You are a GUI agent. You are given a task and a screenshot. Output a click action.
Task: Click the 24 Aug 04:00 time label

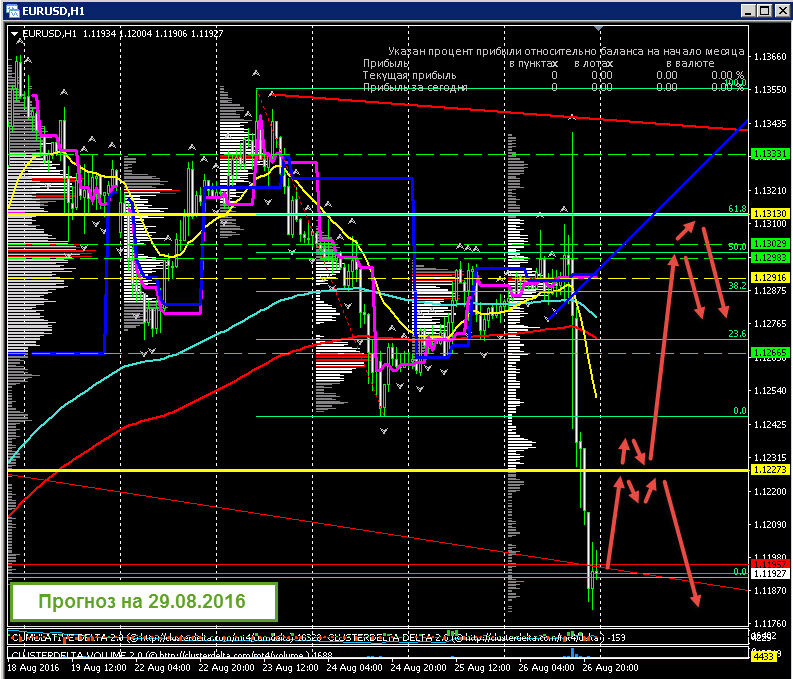tap(355, 668)
